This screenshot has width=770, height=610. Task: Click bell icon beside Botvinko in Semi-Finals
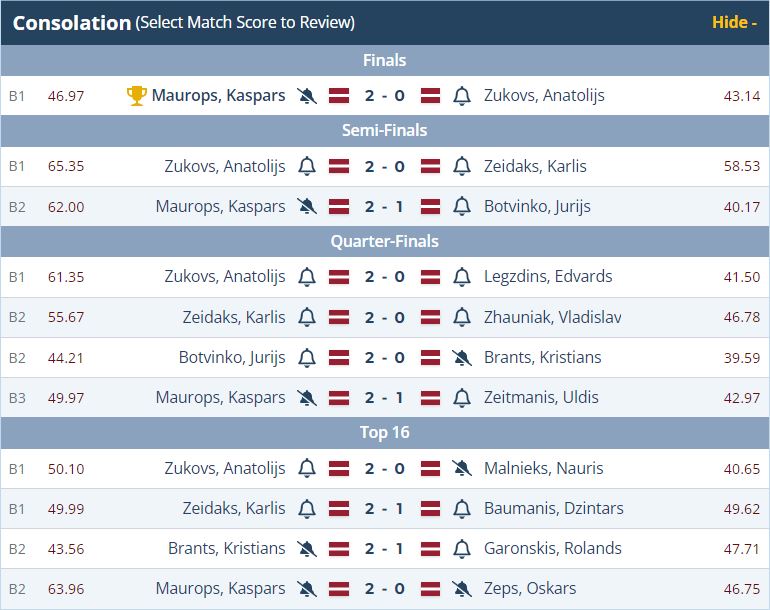click(461, 206)
